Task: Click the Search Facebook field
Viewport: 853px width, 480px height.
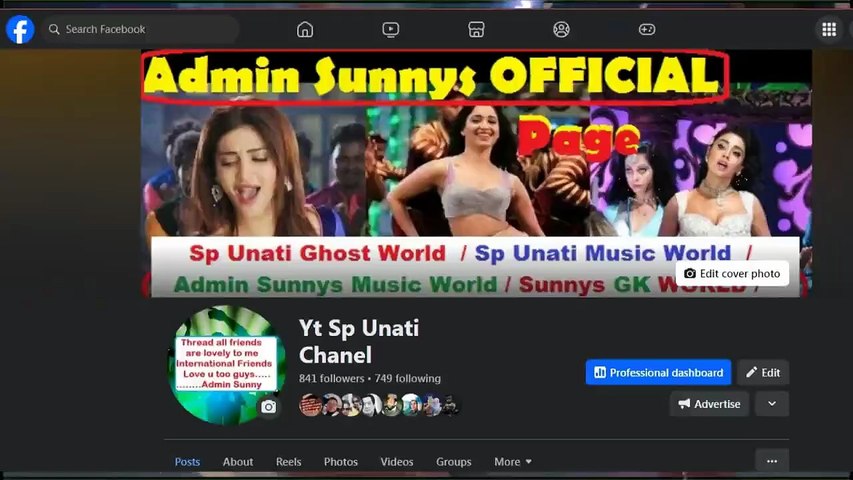Action: [140, 29]
